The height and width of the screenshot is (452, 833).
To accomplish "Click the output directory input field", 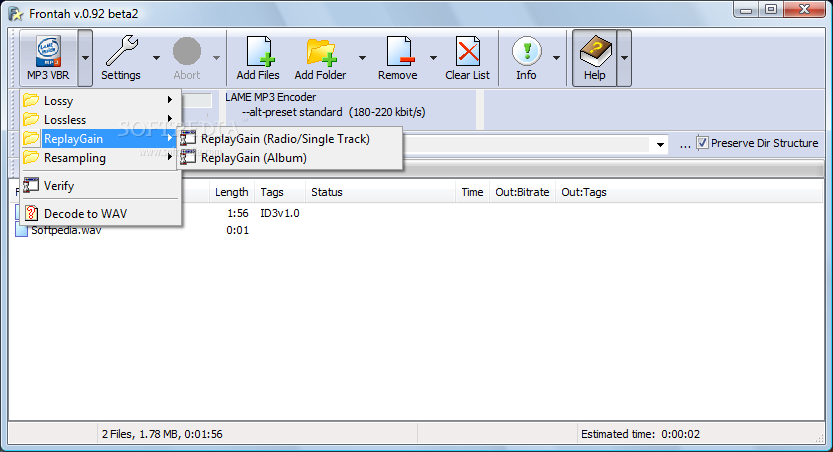I will pyautogui.click(x=526, y=144).
